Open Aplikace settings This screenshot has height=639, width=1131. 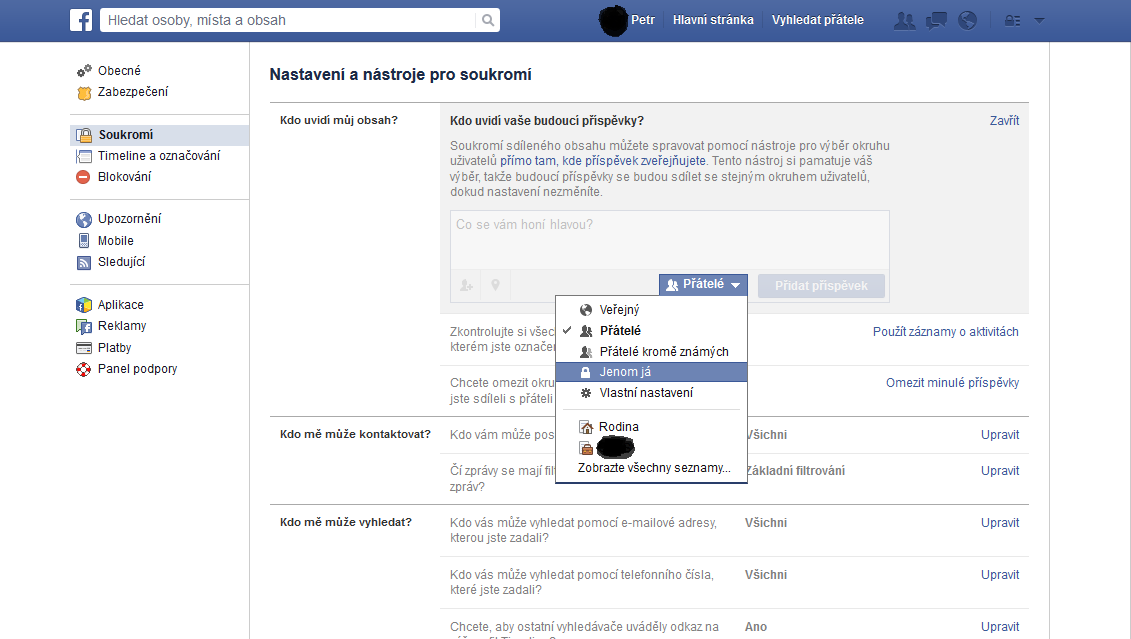tap(120, 305)
